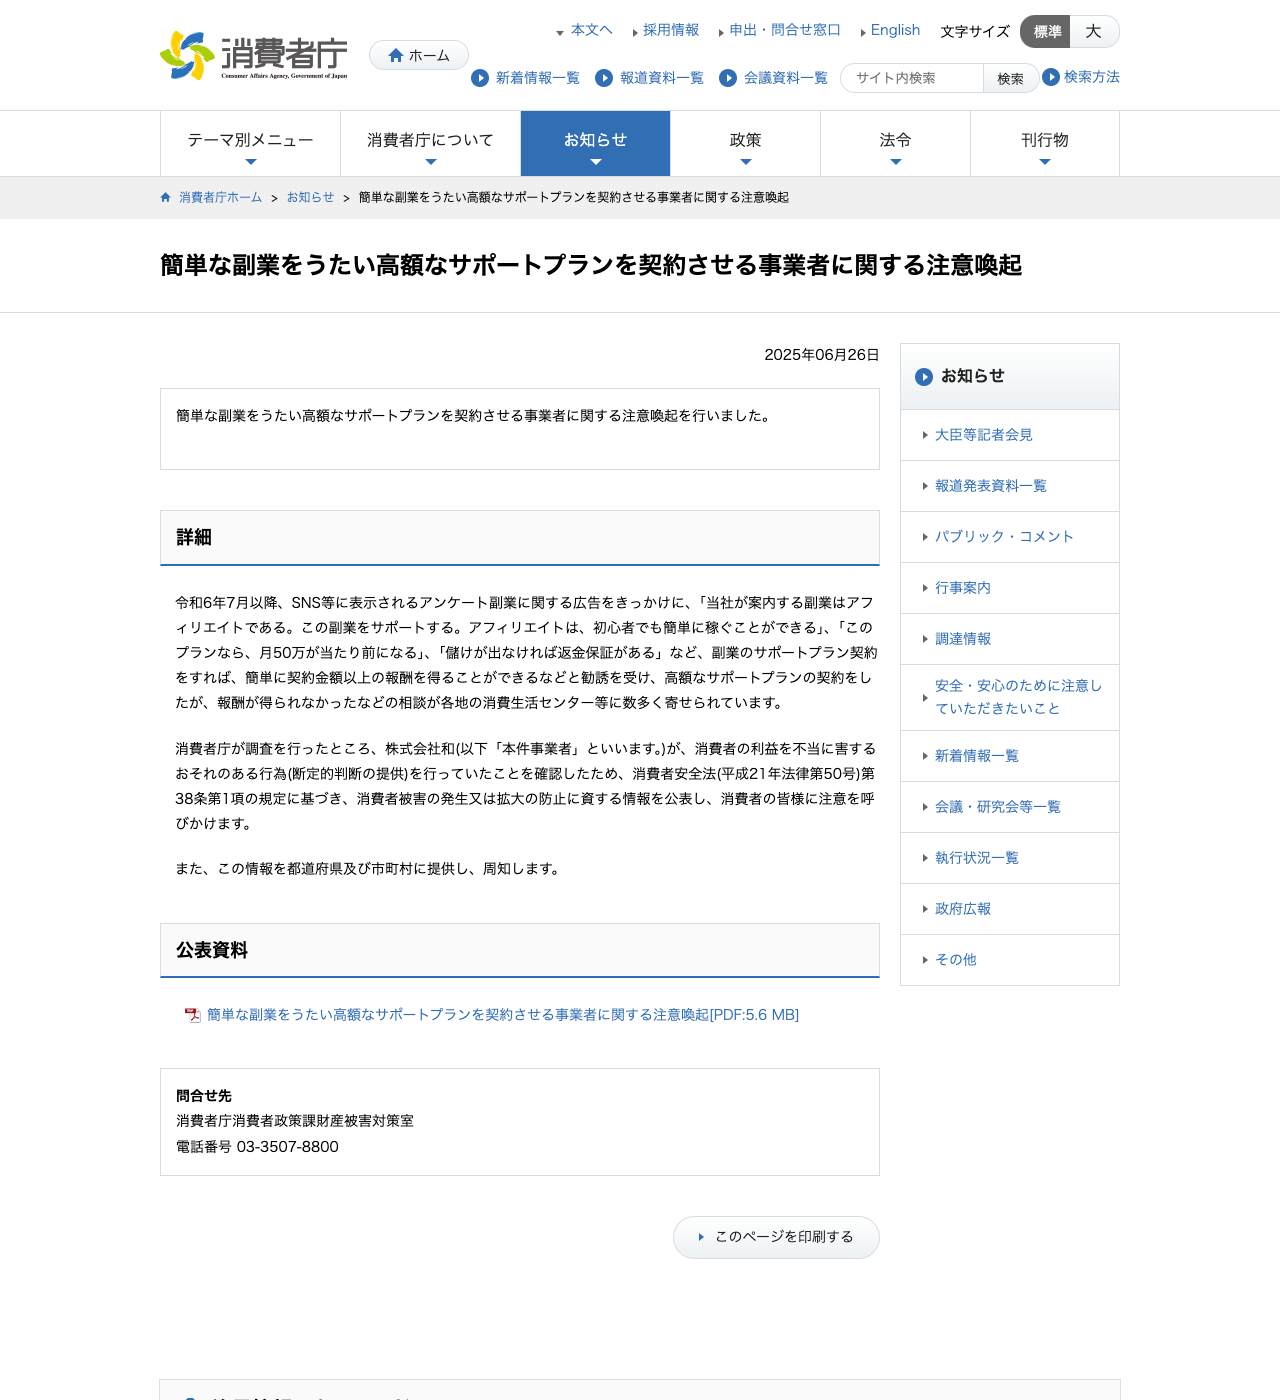Click the 詳細 section heading
Image resolution: width=1280 pixels, height=1400 pixels.
[194, 538]
